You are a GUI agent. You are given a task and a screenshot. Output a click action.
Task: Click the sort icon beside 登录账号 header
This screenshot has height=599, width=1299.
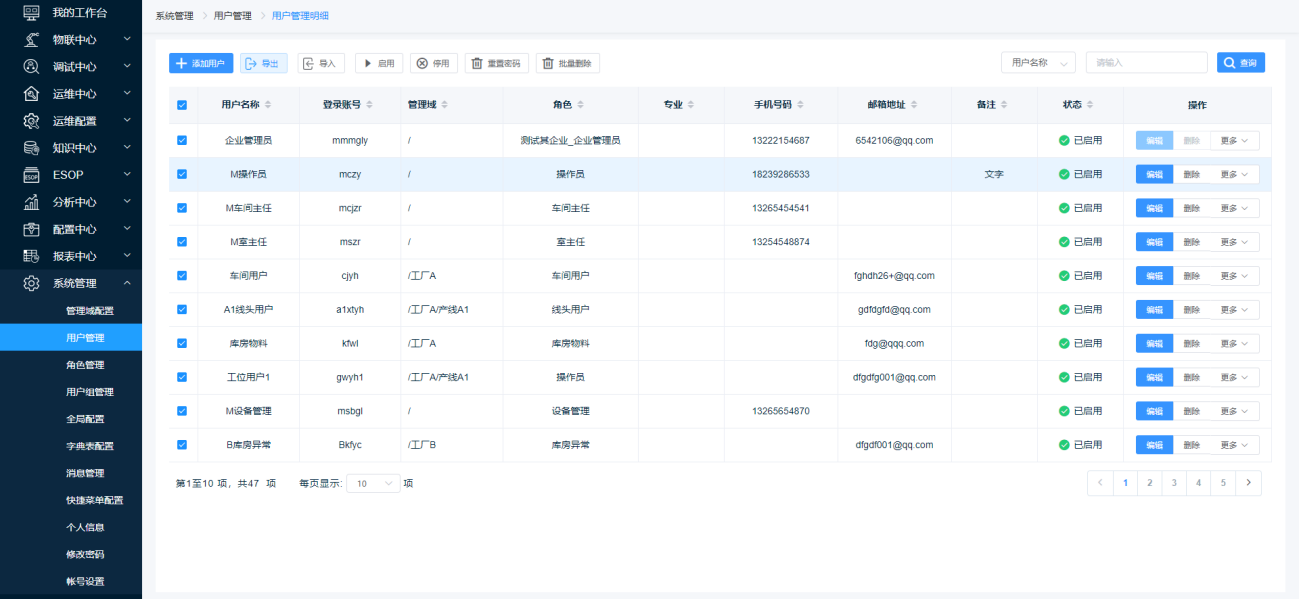click(x=370, y=105)
